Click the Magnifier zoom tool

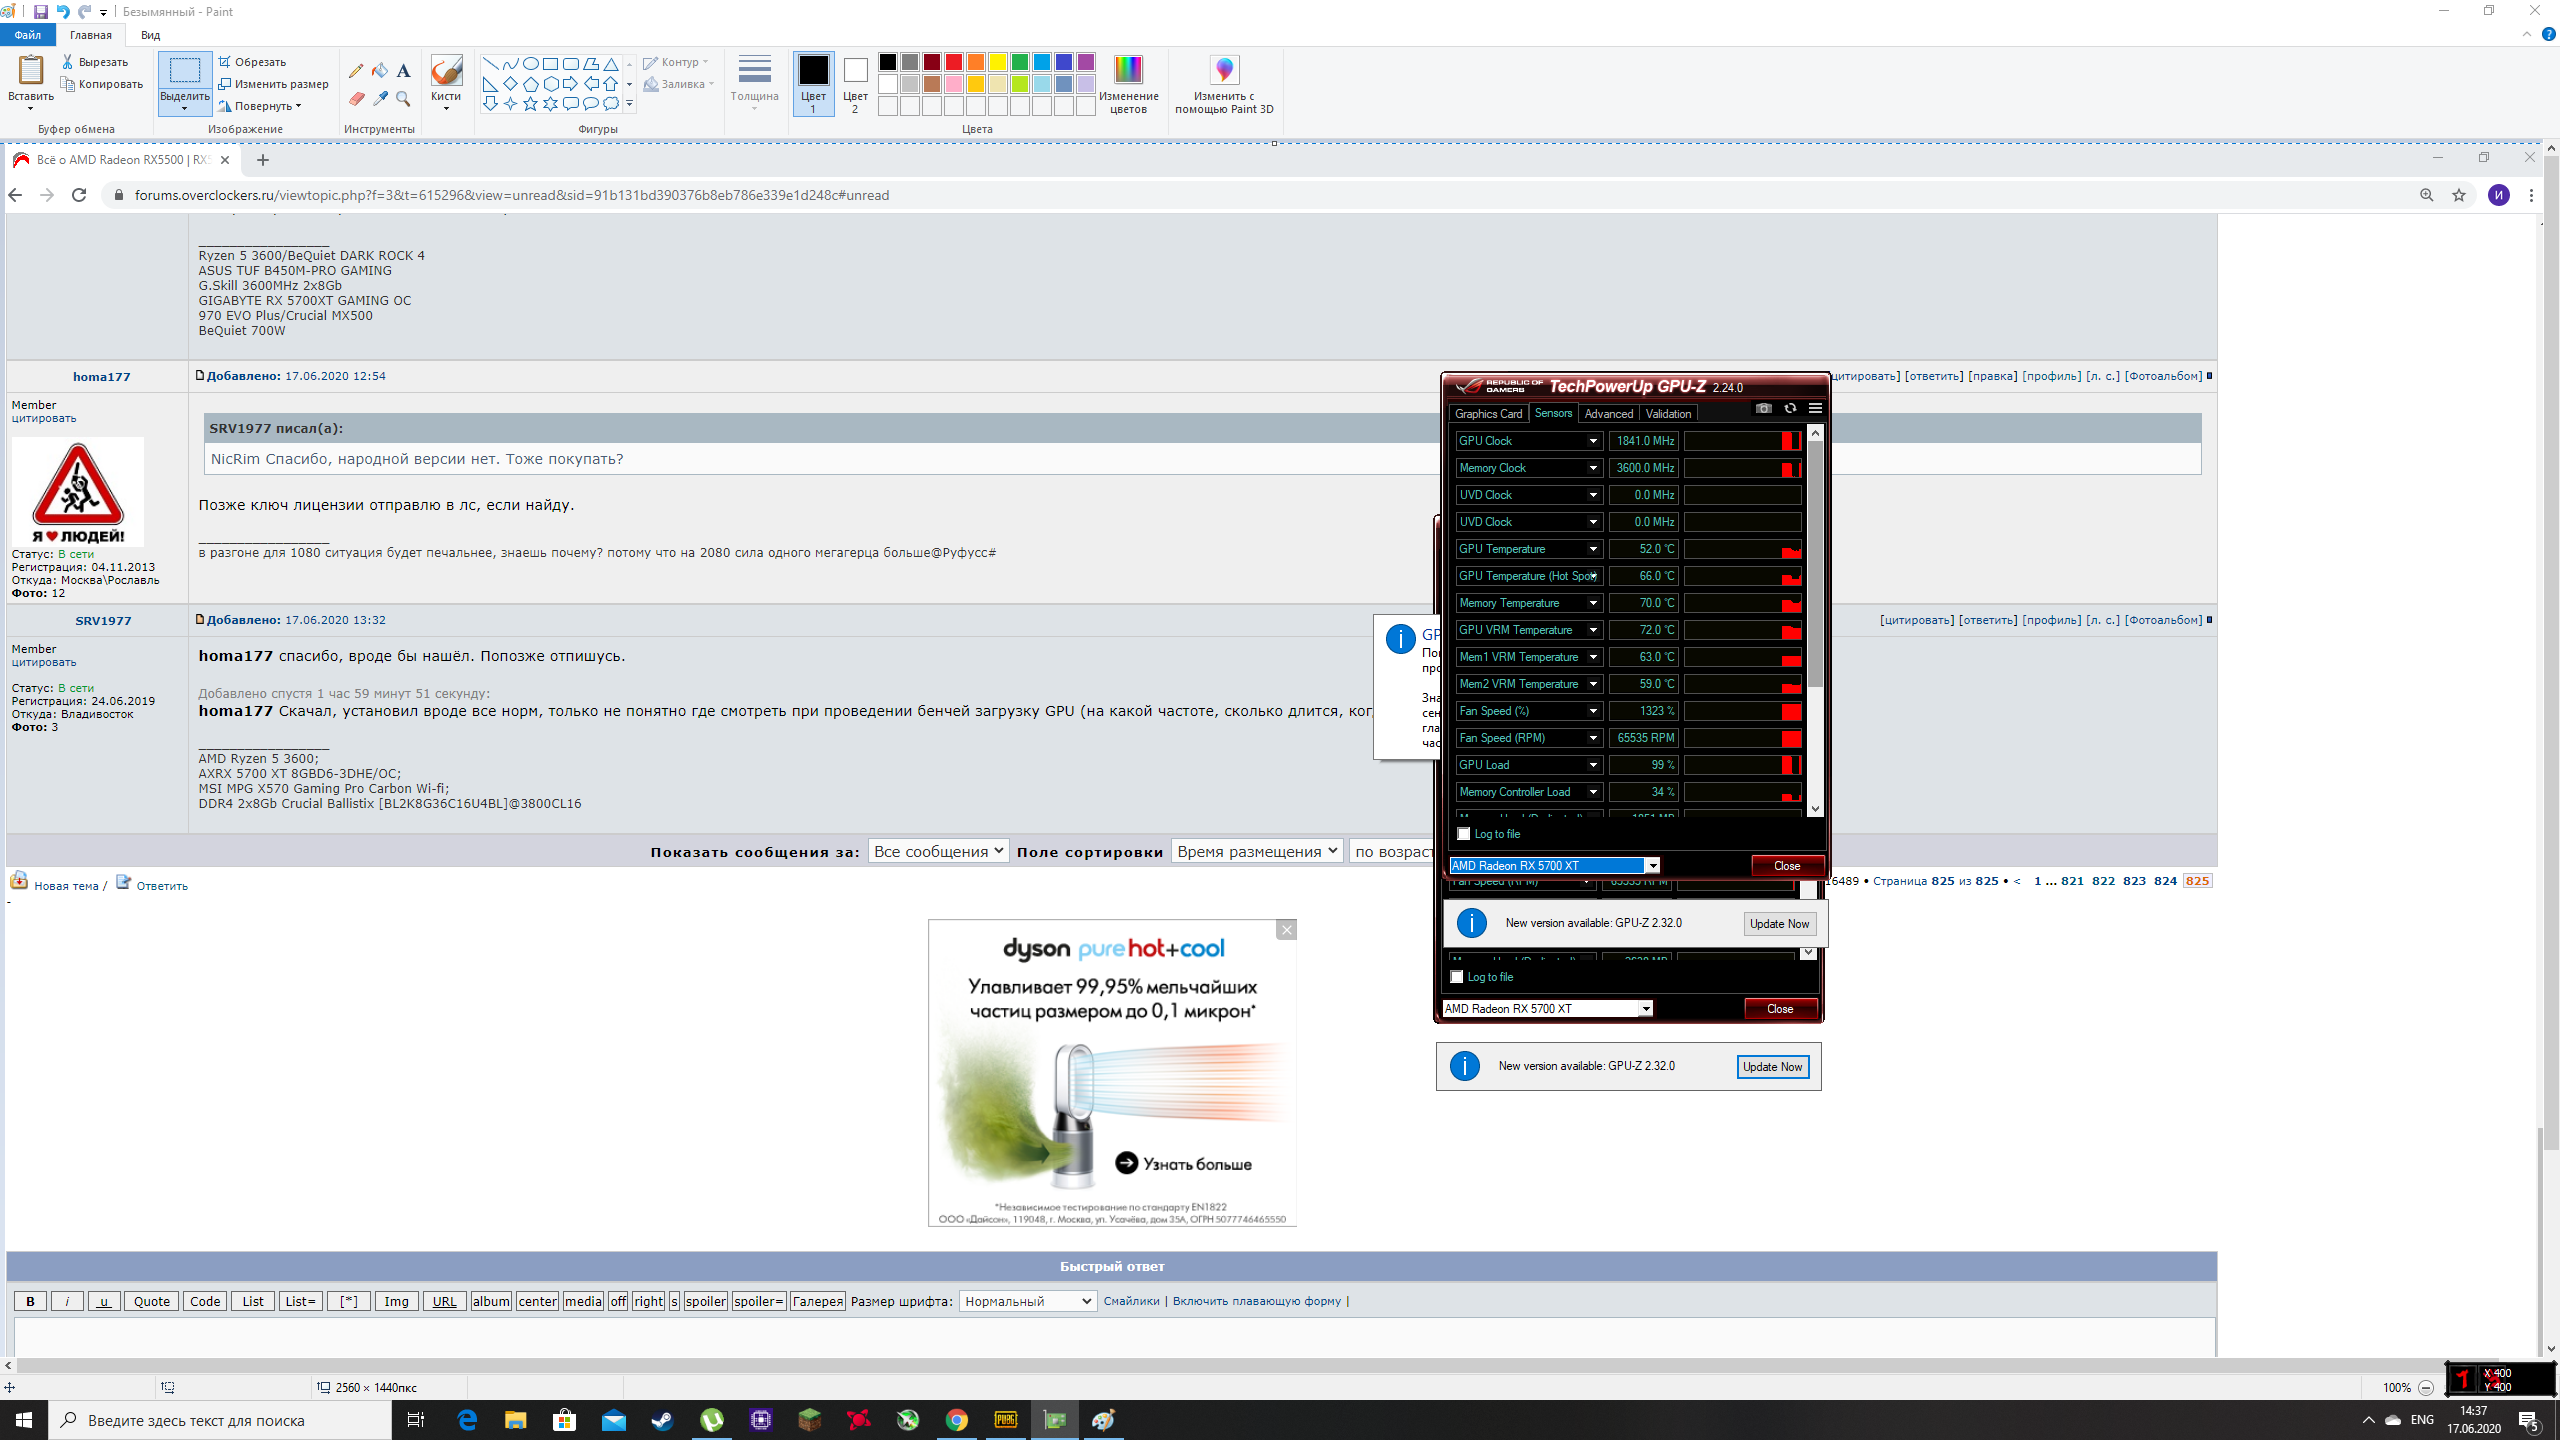403,99
